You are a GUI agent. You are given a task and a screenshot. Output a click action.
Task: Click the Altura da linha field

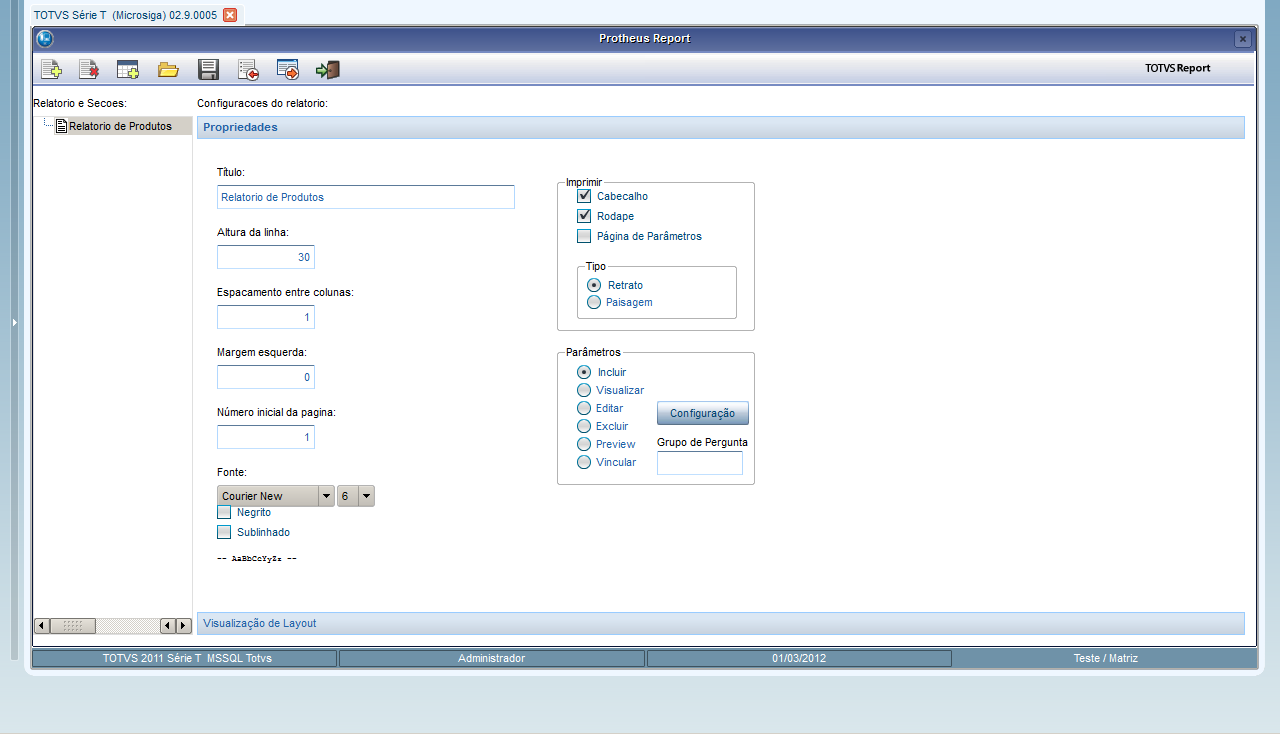(x=266, y=257)
